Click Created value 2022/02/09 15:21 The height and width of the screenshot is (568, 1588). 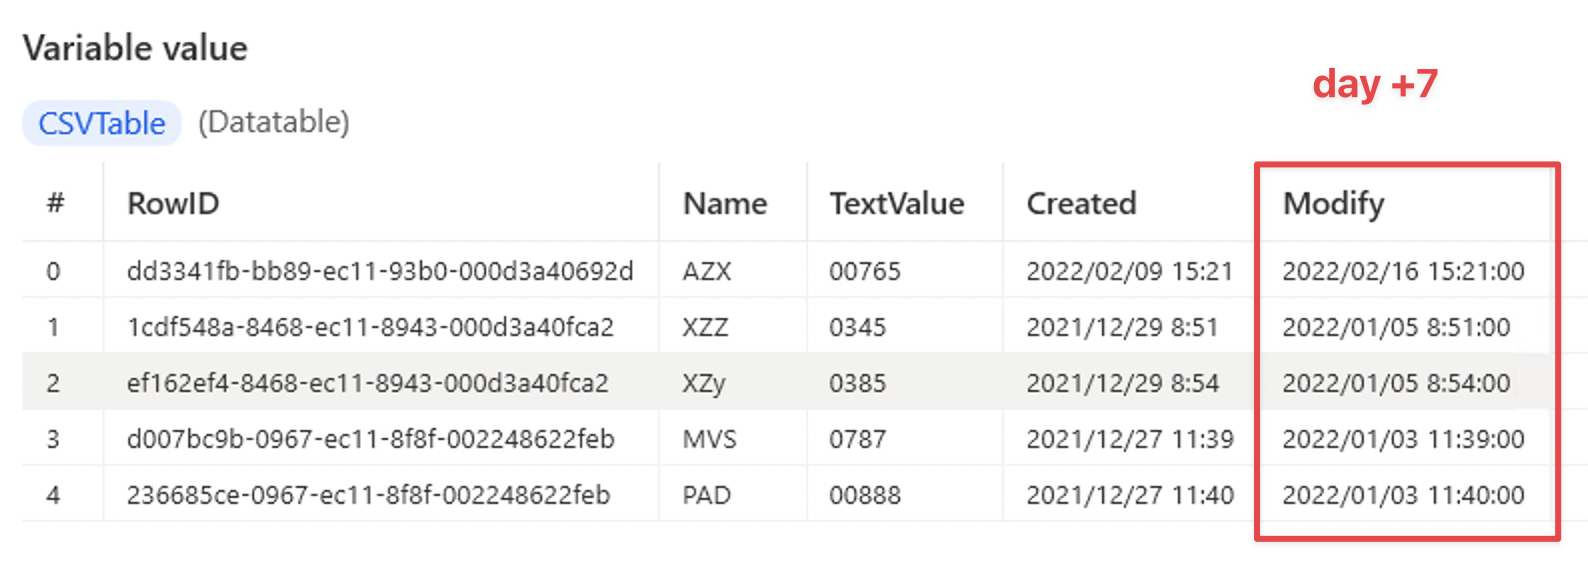tap(1130, 271)
